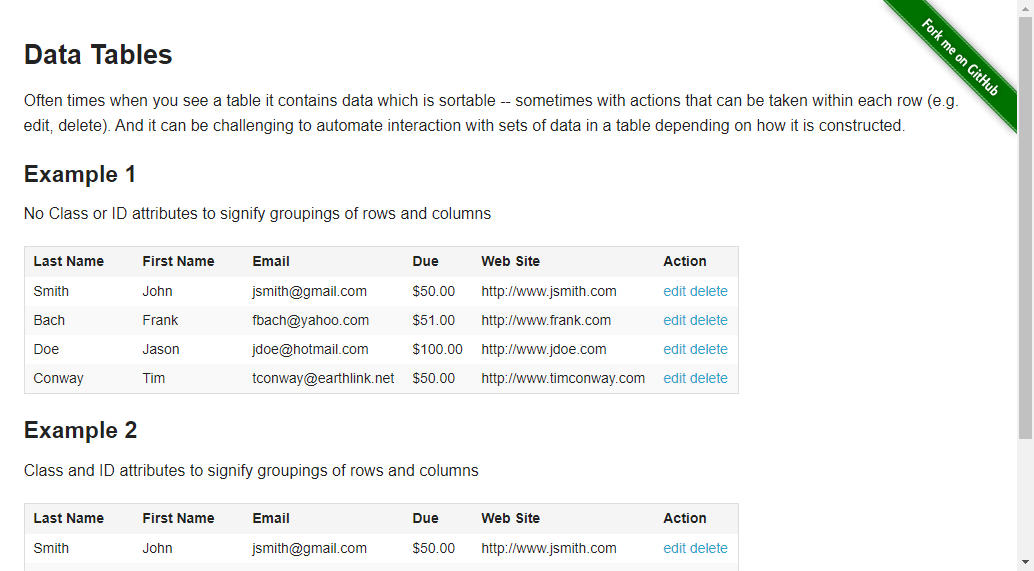Edit the Smith row in Example 1

(675, 291)
